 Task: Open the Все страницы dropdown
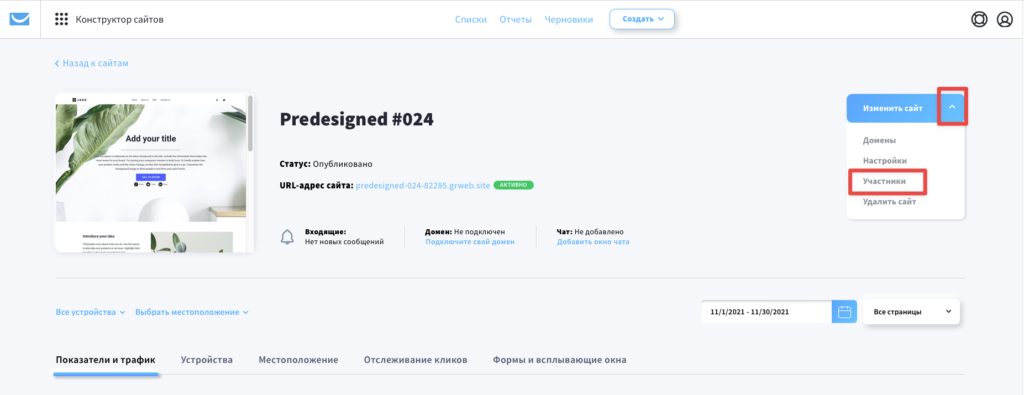tap(911, 312)
